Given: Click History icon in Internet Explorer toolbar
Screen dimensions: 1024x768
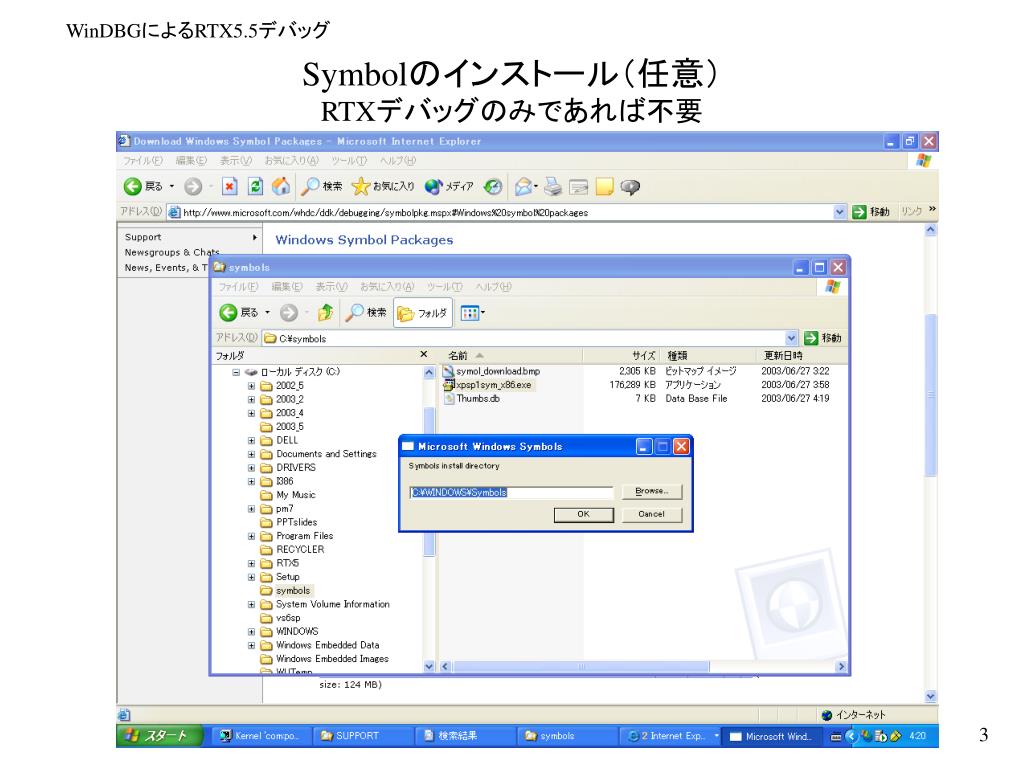Looking at the screenshot, I should tap(493, 187).
